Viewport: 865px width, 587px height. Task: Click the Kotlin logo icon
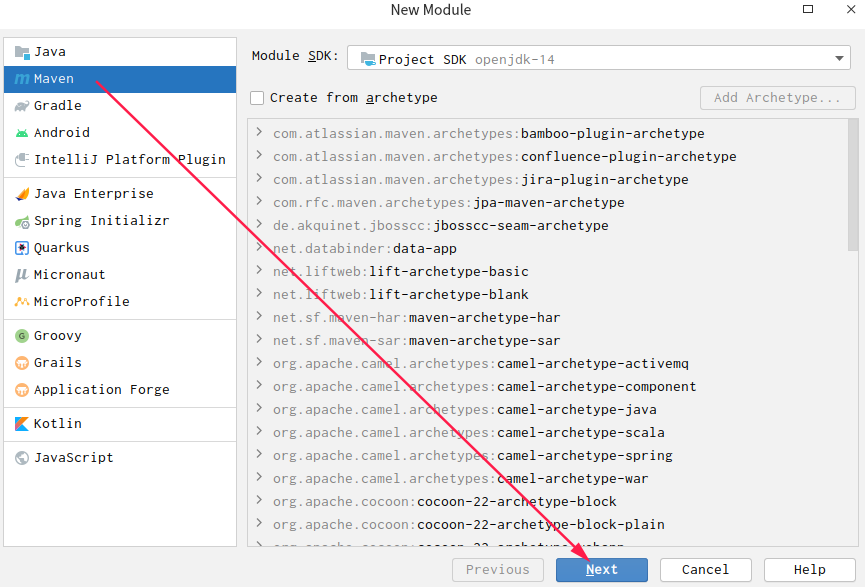coord(22,424)
